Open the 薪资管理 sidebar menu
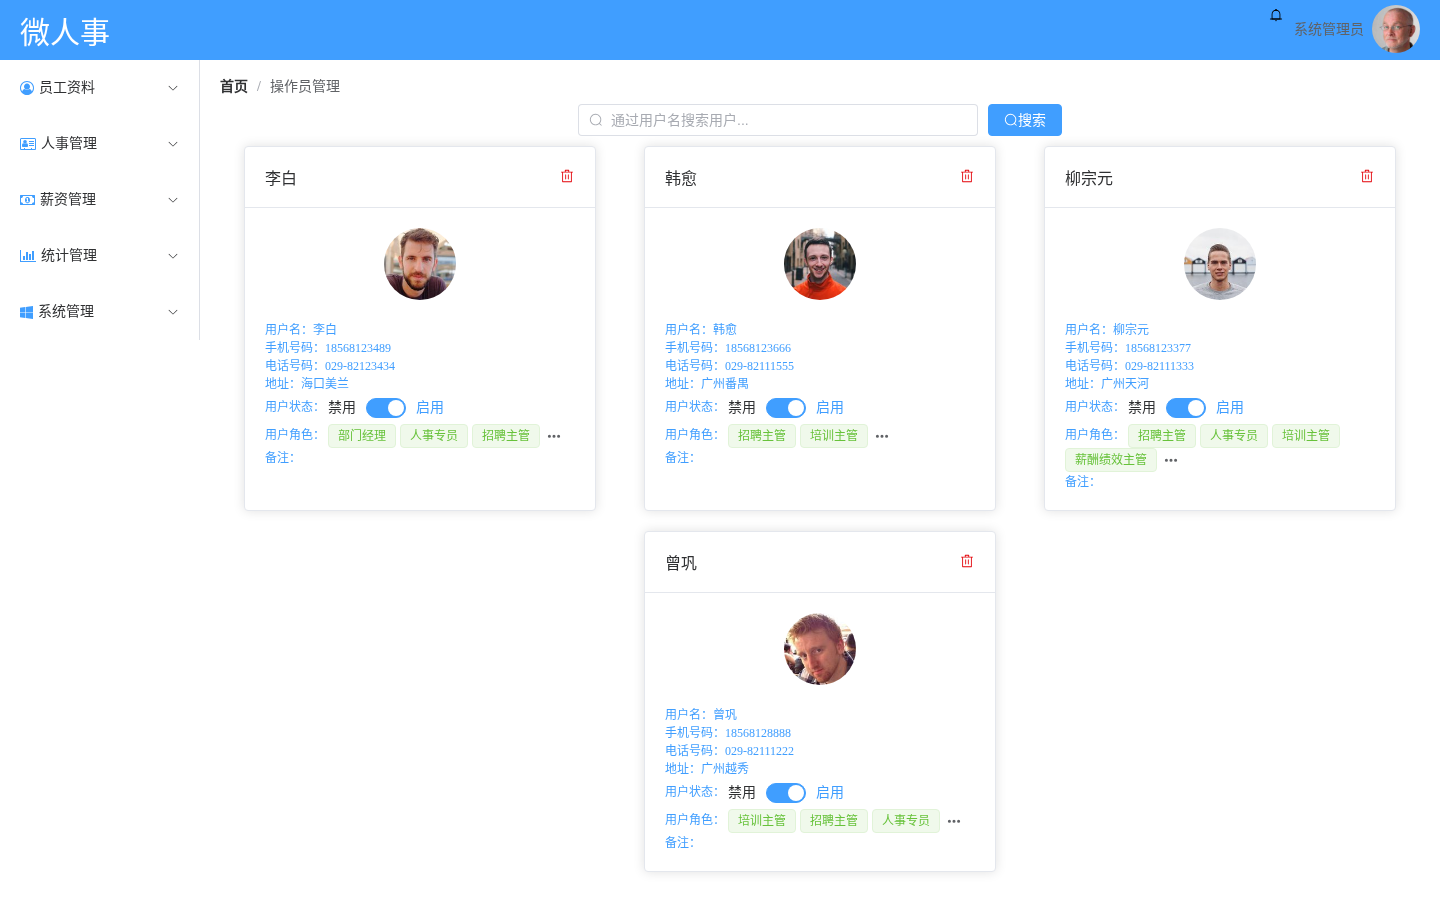Screen dimensions: 1440x900 (x=100, y=200)
